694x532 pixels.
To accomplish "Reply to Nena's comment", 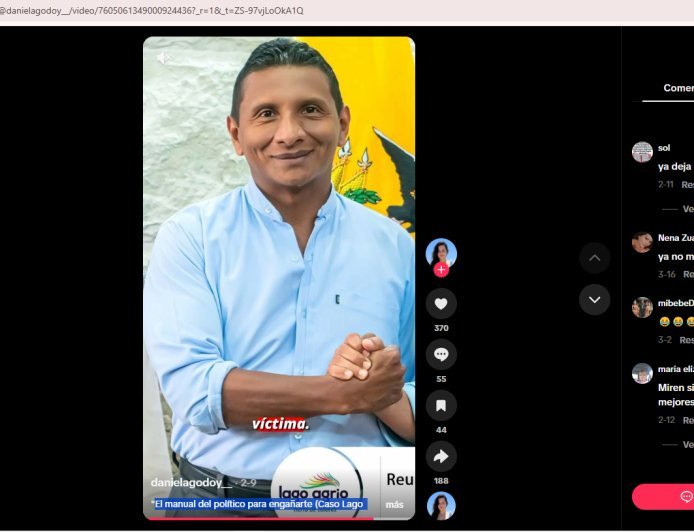I will (688, 274).
